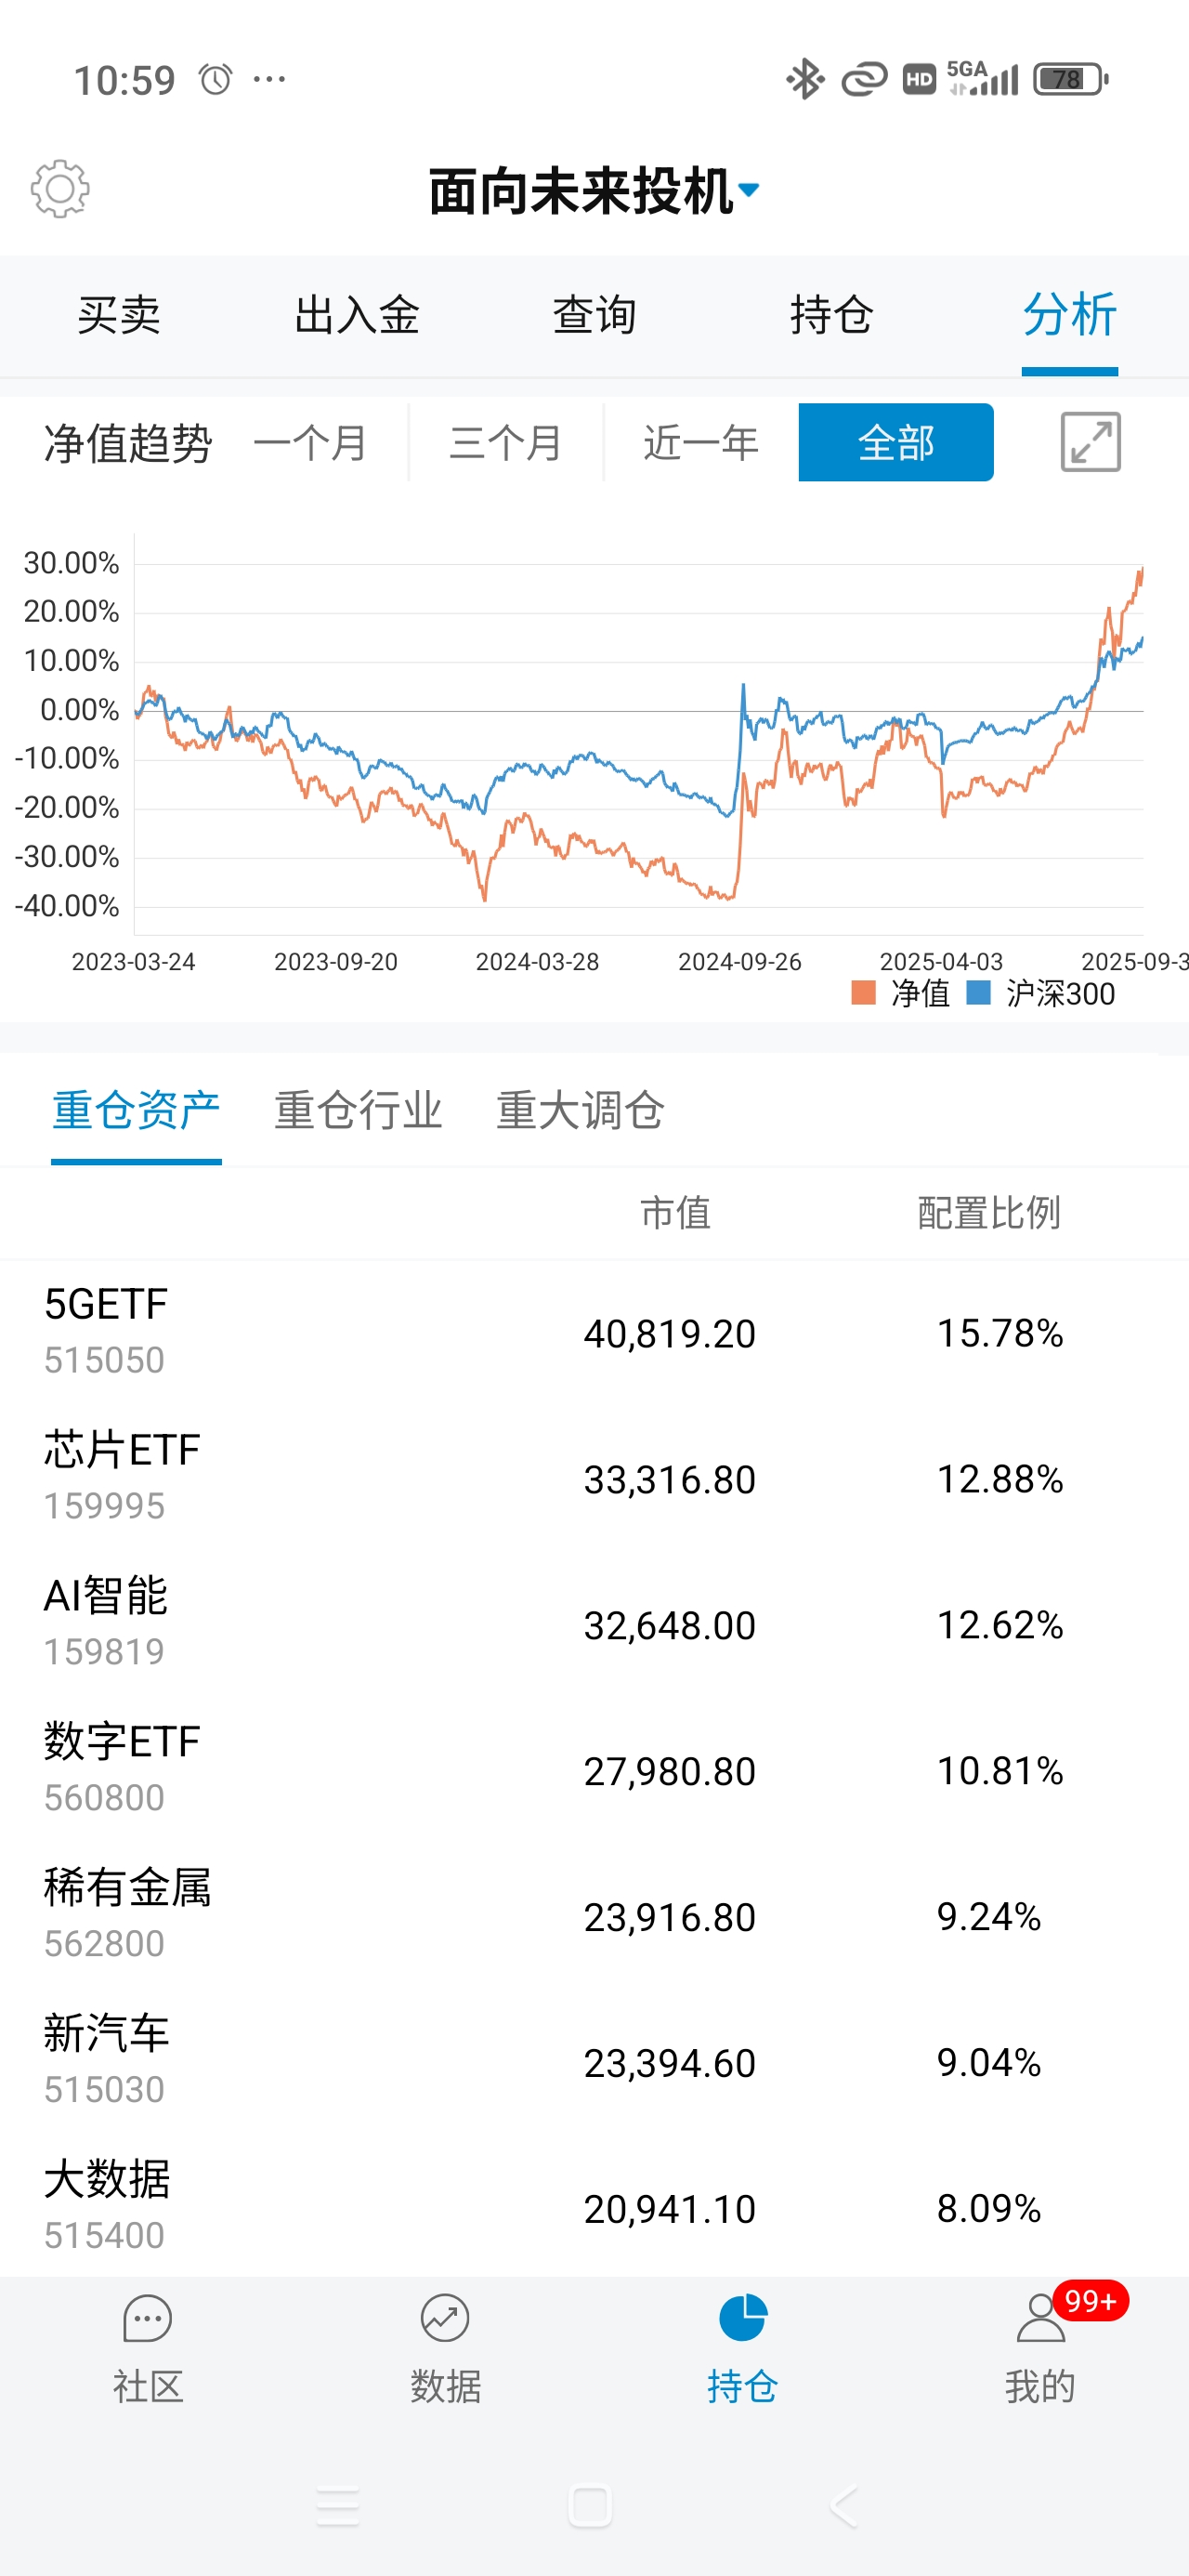Toggle the orange 净值 legend swatch
Image resolution: width=1189 pixels, height=2576 pixels.
pyautogui.click(x=863, y=993)
